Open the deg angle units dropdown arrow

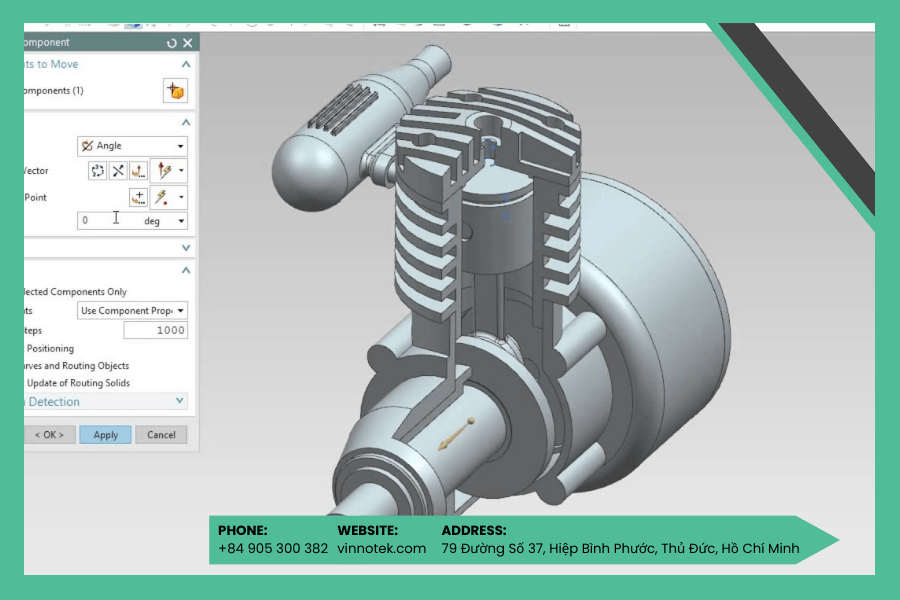(181, 221)
